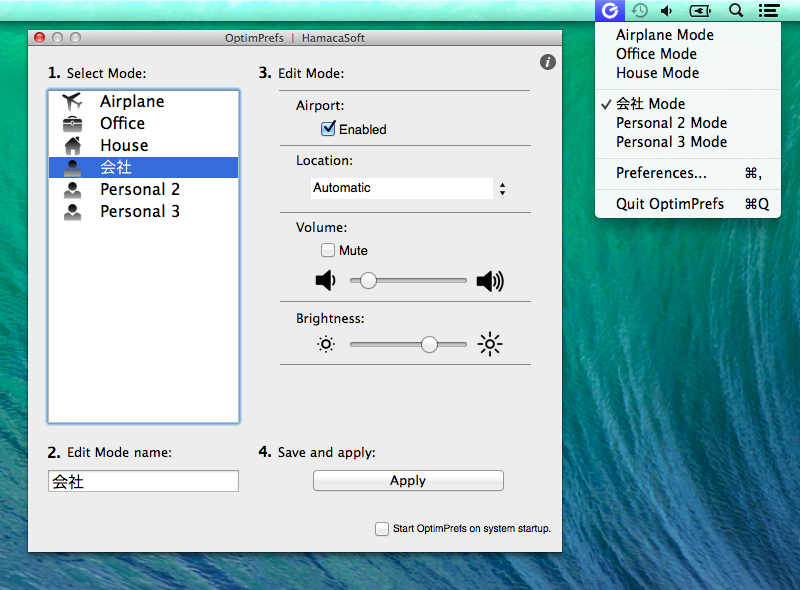Click the person icon beside 会社
800x590 pixels.
tap(72, 167)
